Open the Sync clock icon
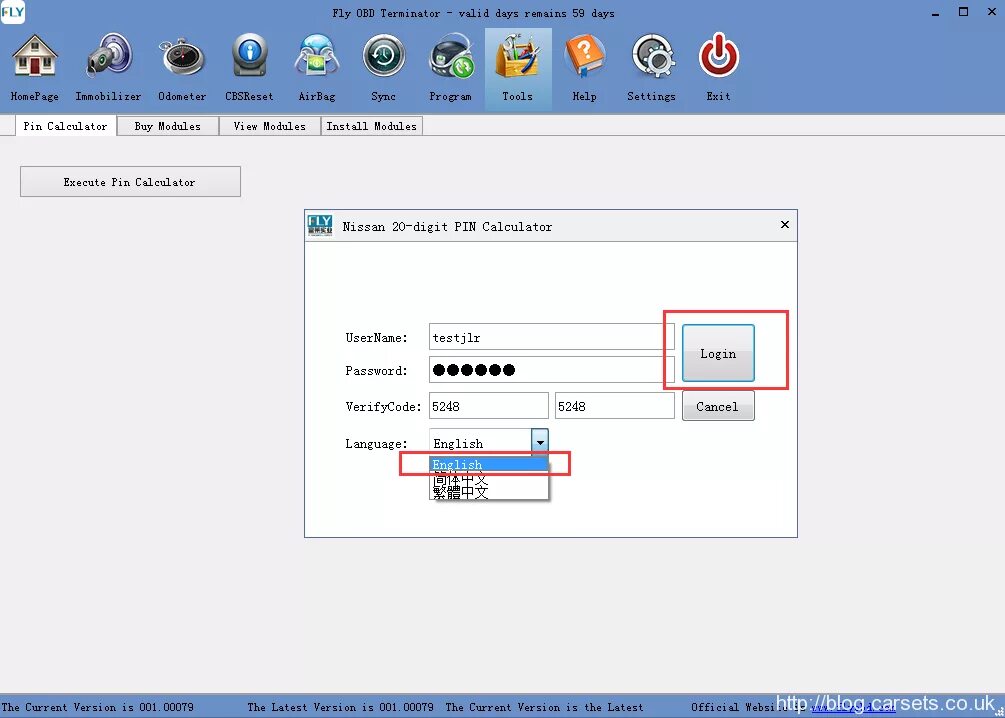 (383, 56)
